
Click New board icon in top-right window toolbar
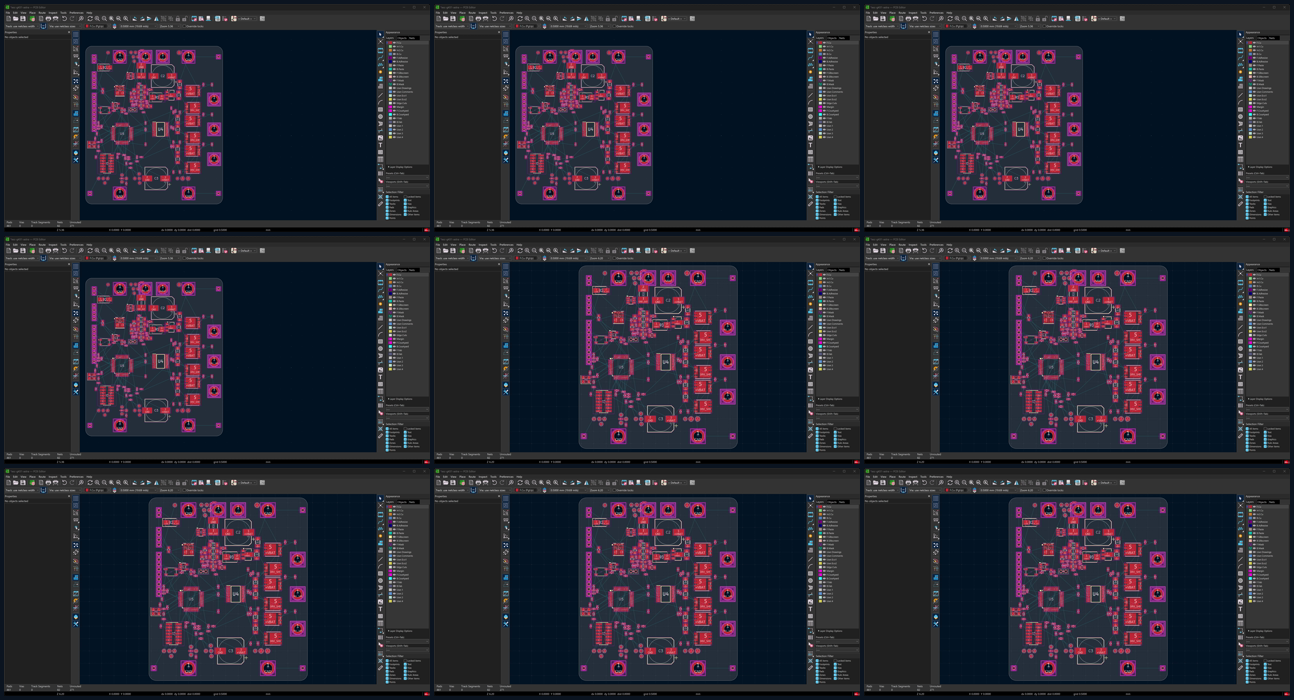coord(868,18)
